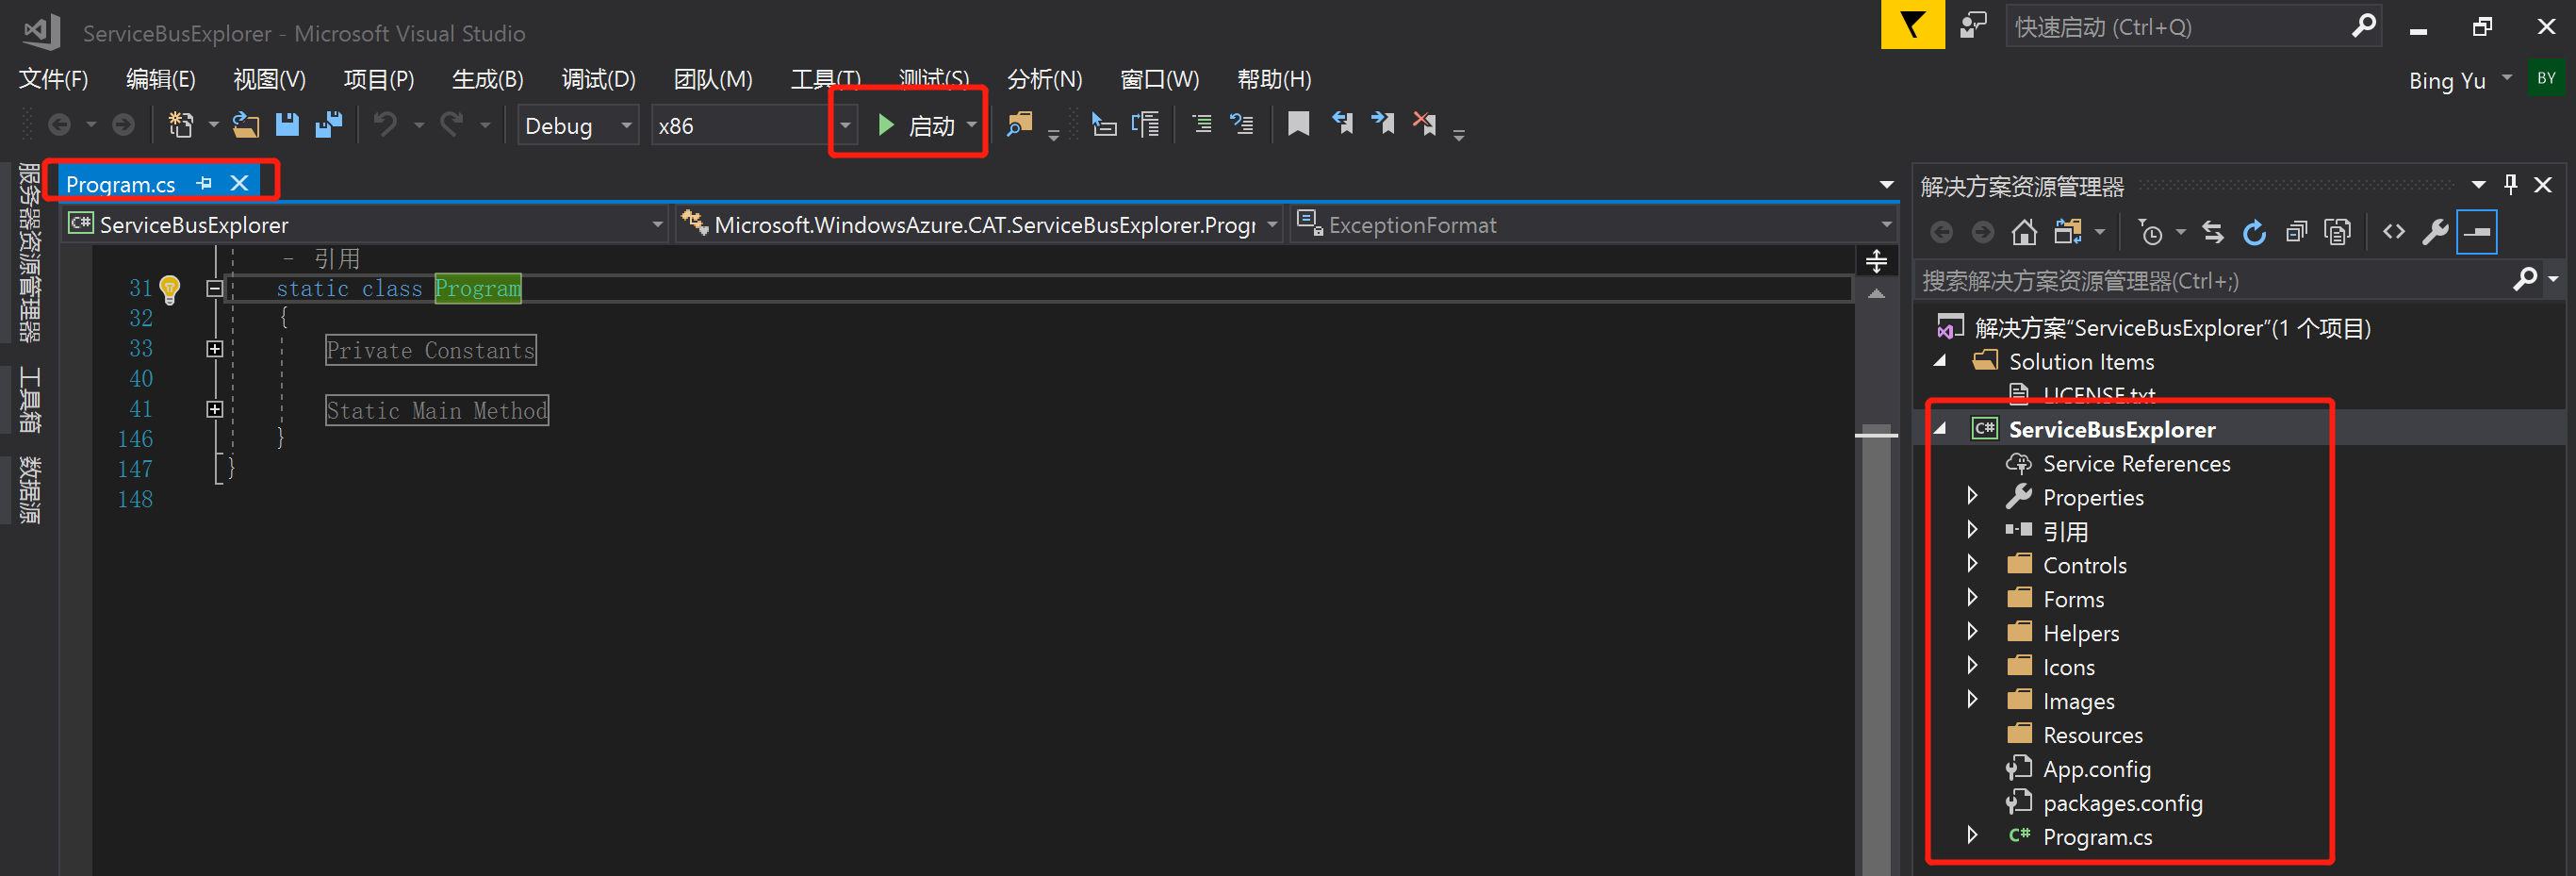Click the feedback notification flag icon
Image resolution: width=2576 pixels, height=876 pixels.
click(x=1911, y=26)
